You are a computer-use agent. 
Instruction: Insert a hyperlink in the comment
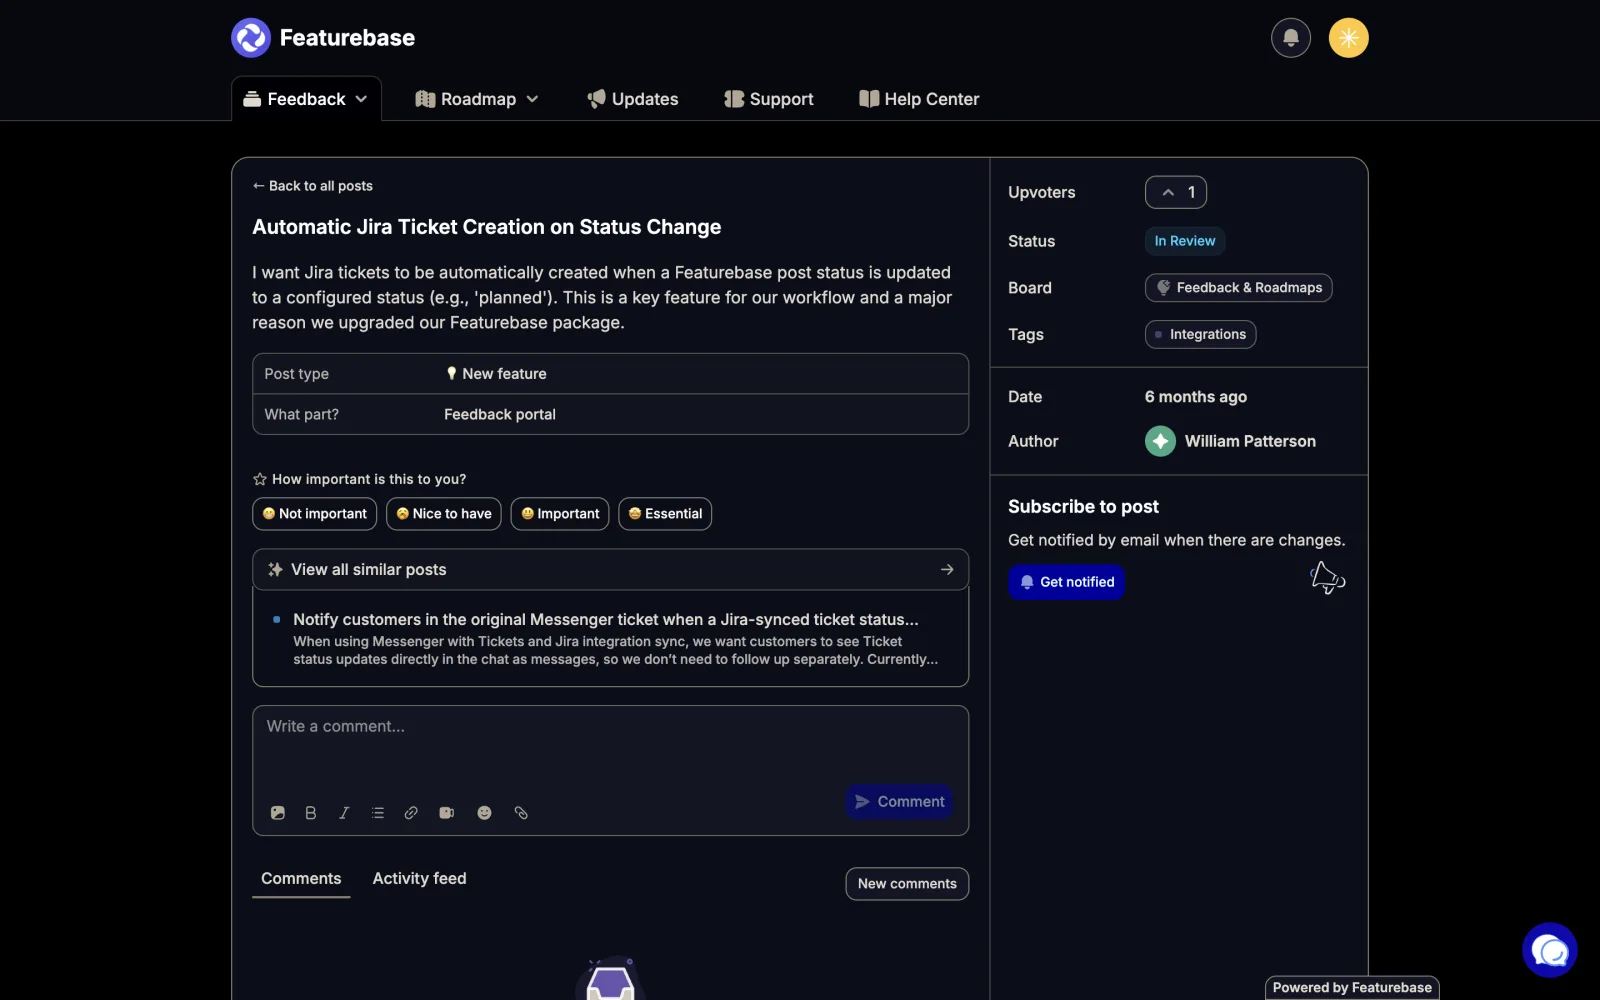(411, 813)
